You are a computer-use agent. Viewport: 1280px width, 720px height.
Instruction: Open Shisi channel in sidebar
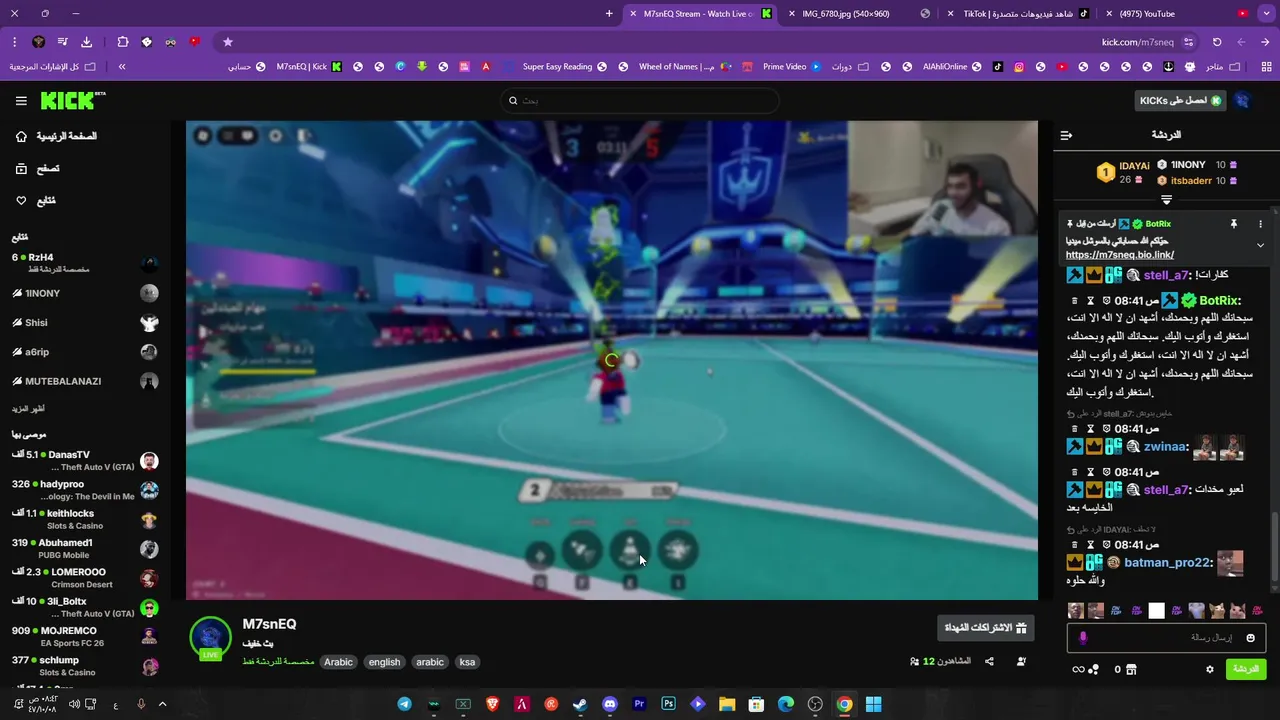85,322
